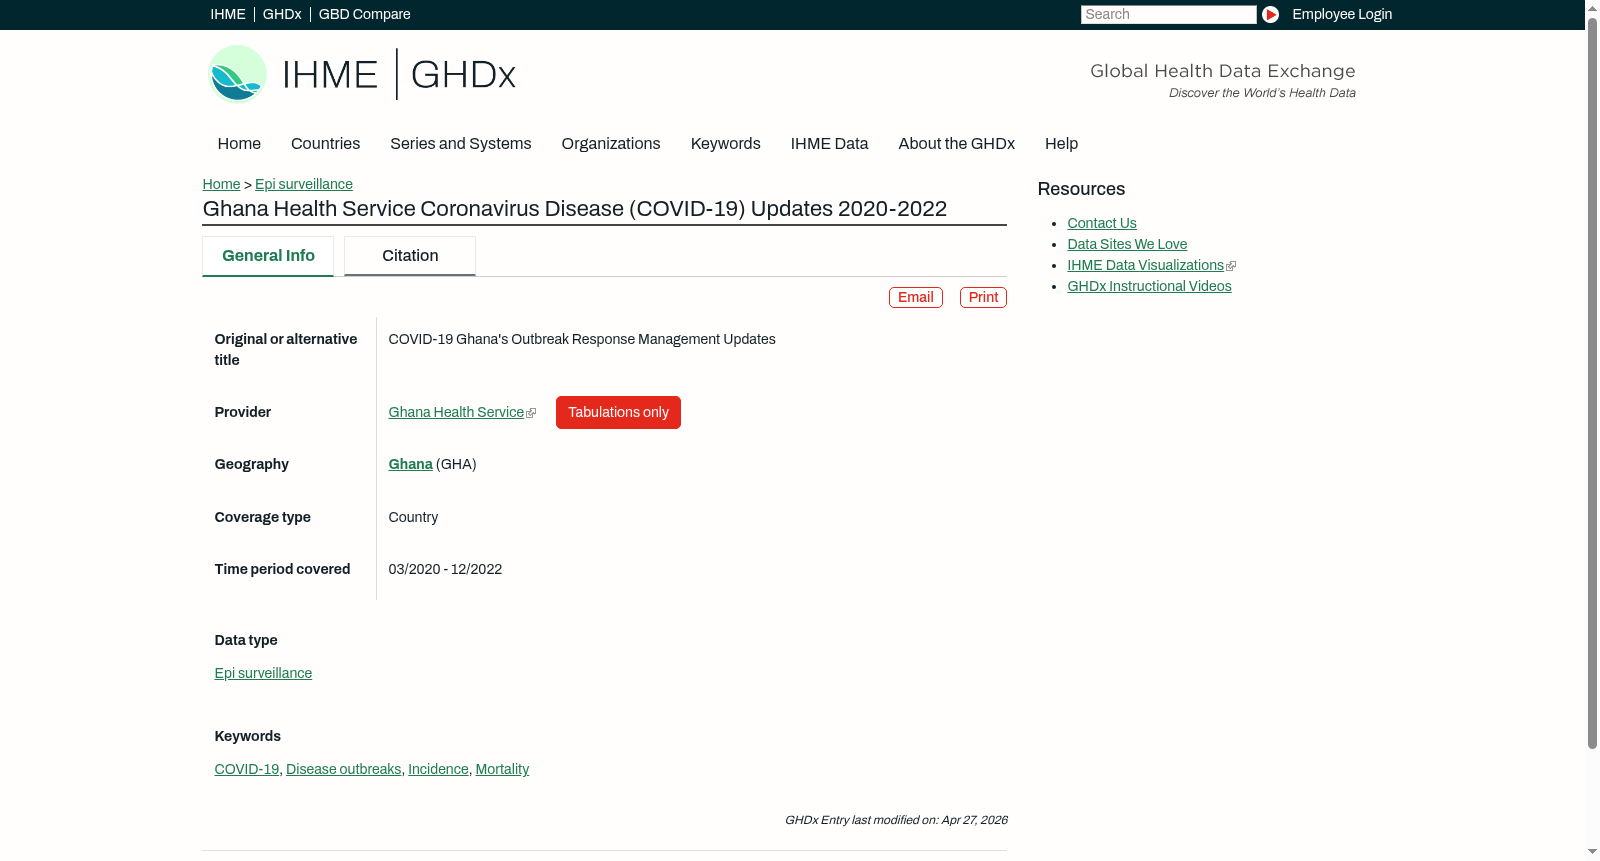
Task: Open GHDx link in the top bar
Action: (282, 14)
